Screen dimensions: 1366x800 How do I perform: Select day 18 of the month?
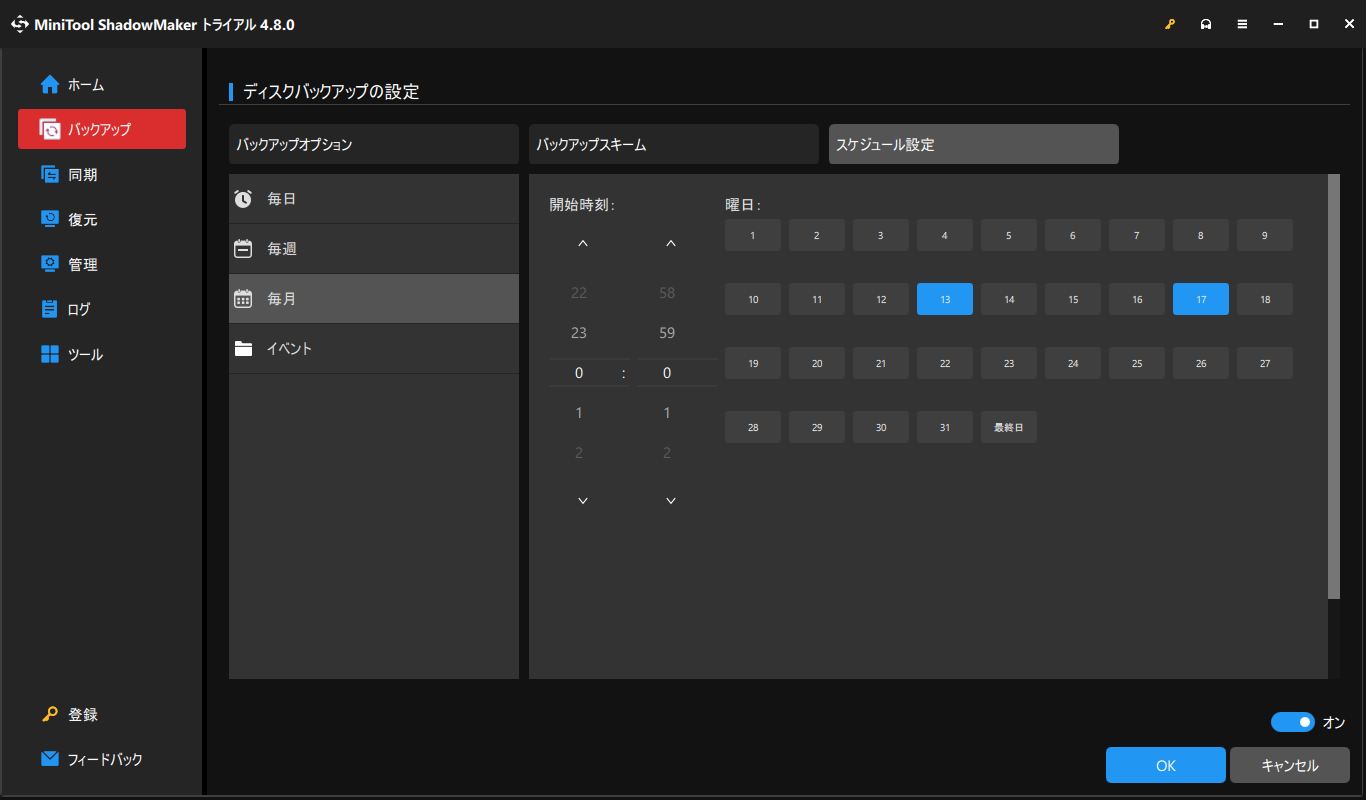tap(1265, 299)
